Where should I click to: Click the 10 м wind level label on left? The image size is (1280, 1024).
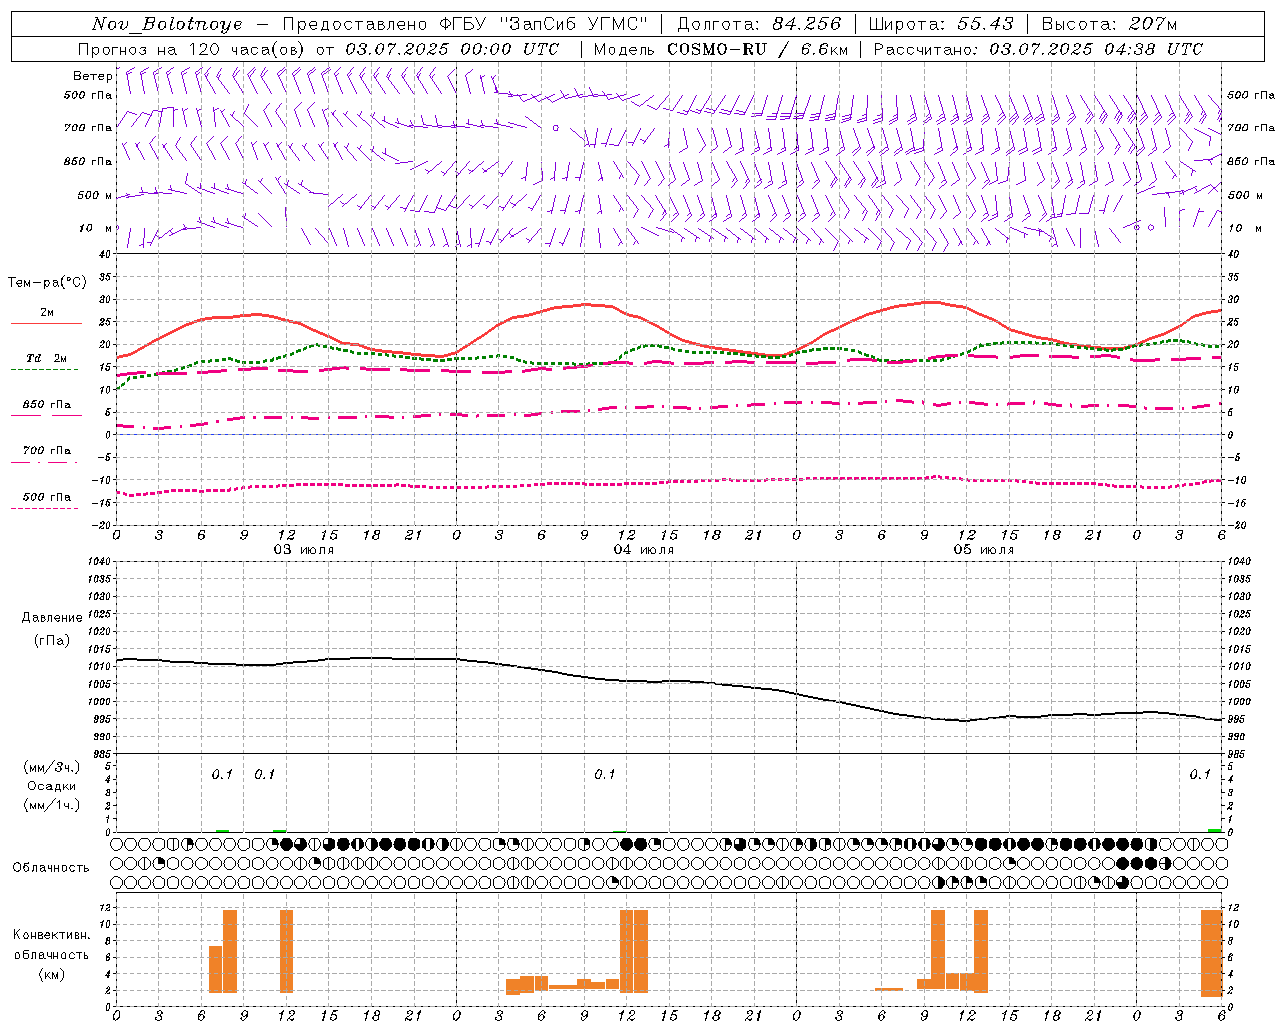click(x=96, y=228)
